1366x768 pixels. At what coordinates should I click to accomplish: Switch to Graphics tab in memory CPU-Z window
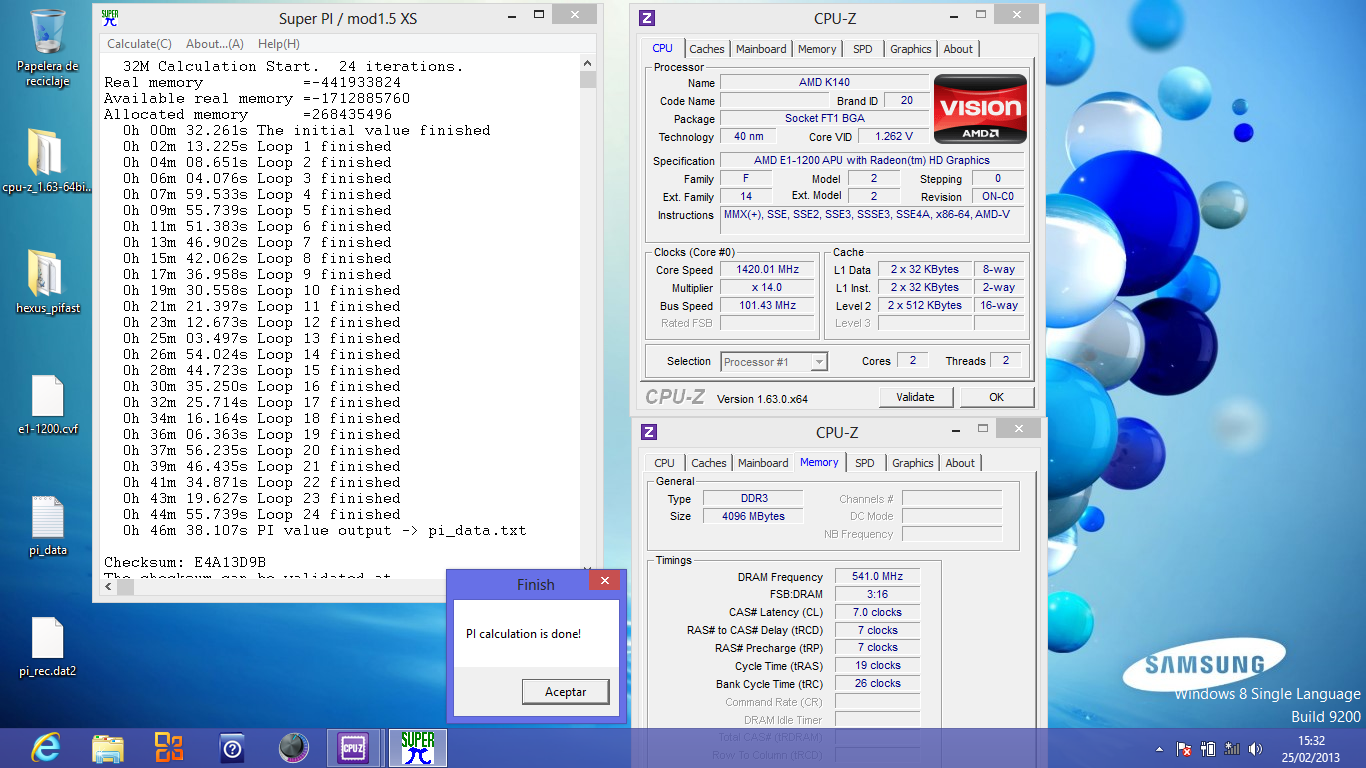(x=913, y=463)
